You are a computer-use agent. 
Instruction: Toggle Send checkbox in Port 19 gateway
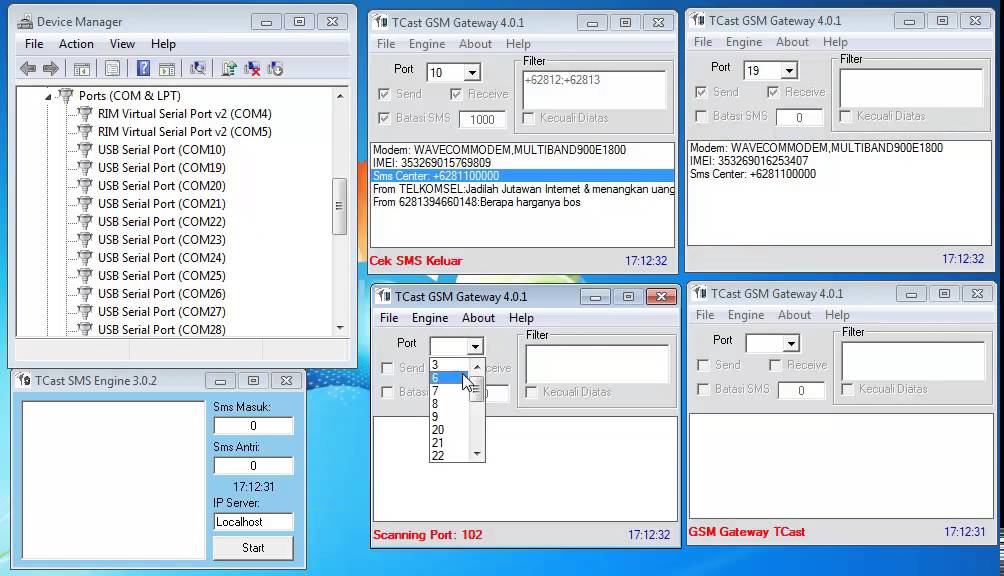point(701,92)
